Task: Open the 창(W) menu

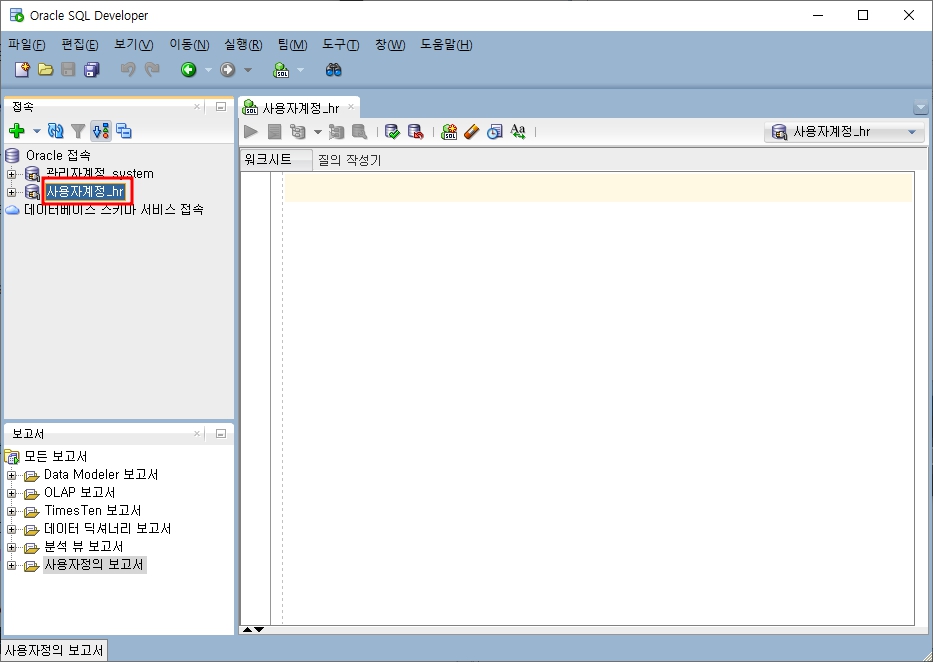Action: [x=390, y=45]
